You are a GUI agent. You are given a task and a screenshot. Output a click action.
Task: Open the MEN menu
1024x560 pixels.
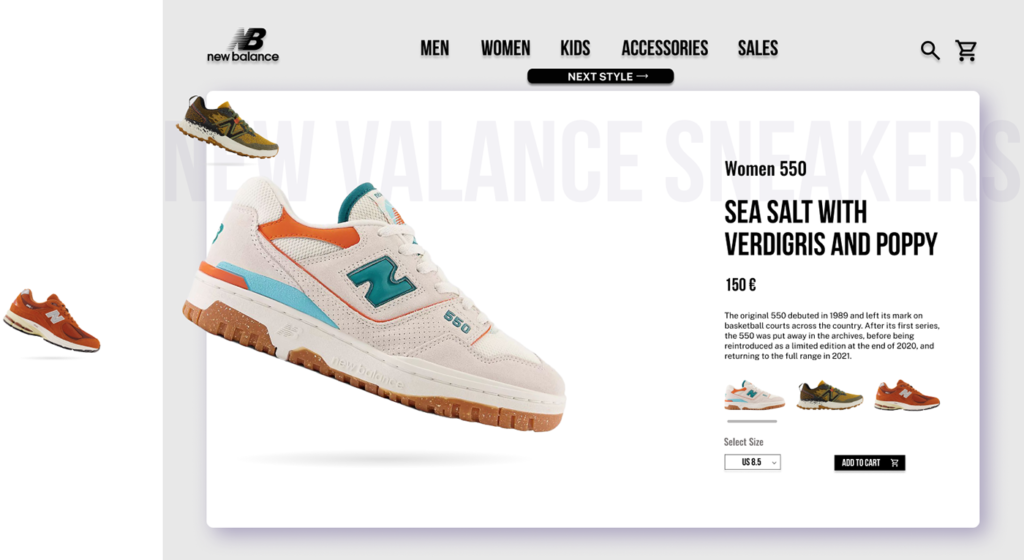434,48
